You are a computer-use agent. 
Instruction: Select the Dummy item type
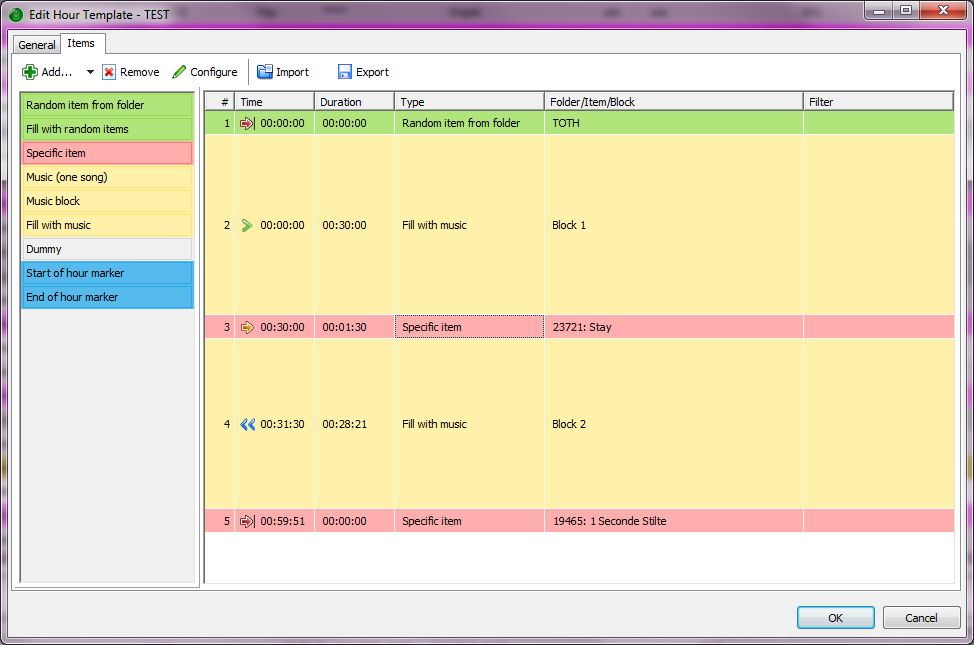[x=107, y=249]
